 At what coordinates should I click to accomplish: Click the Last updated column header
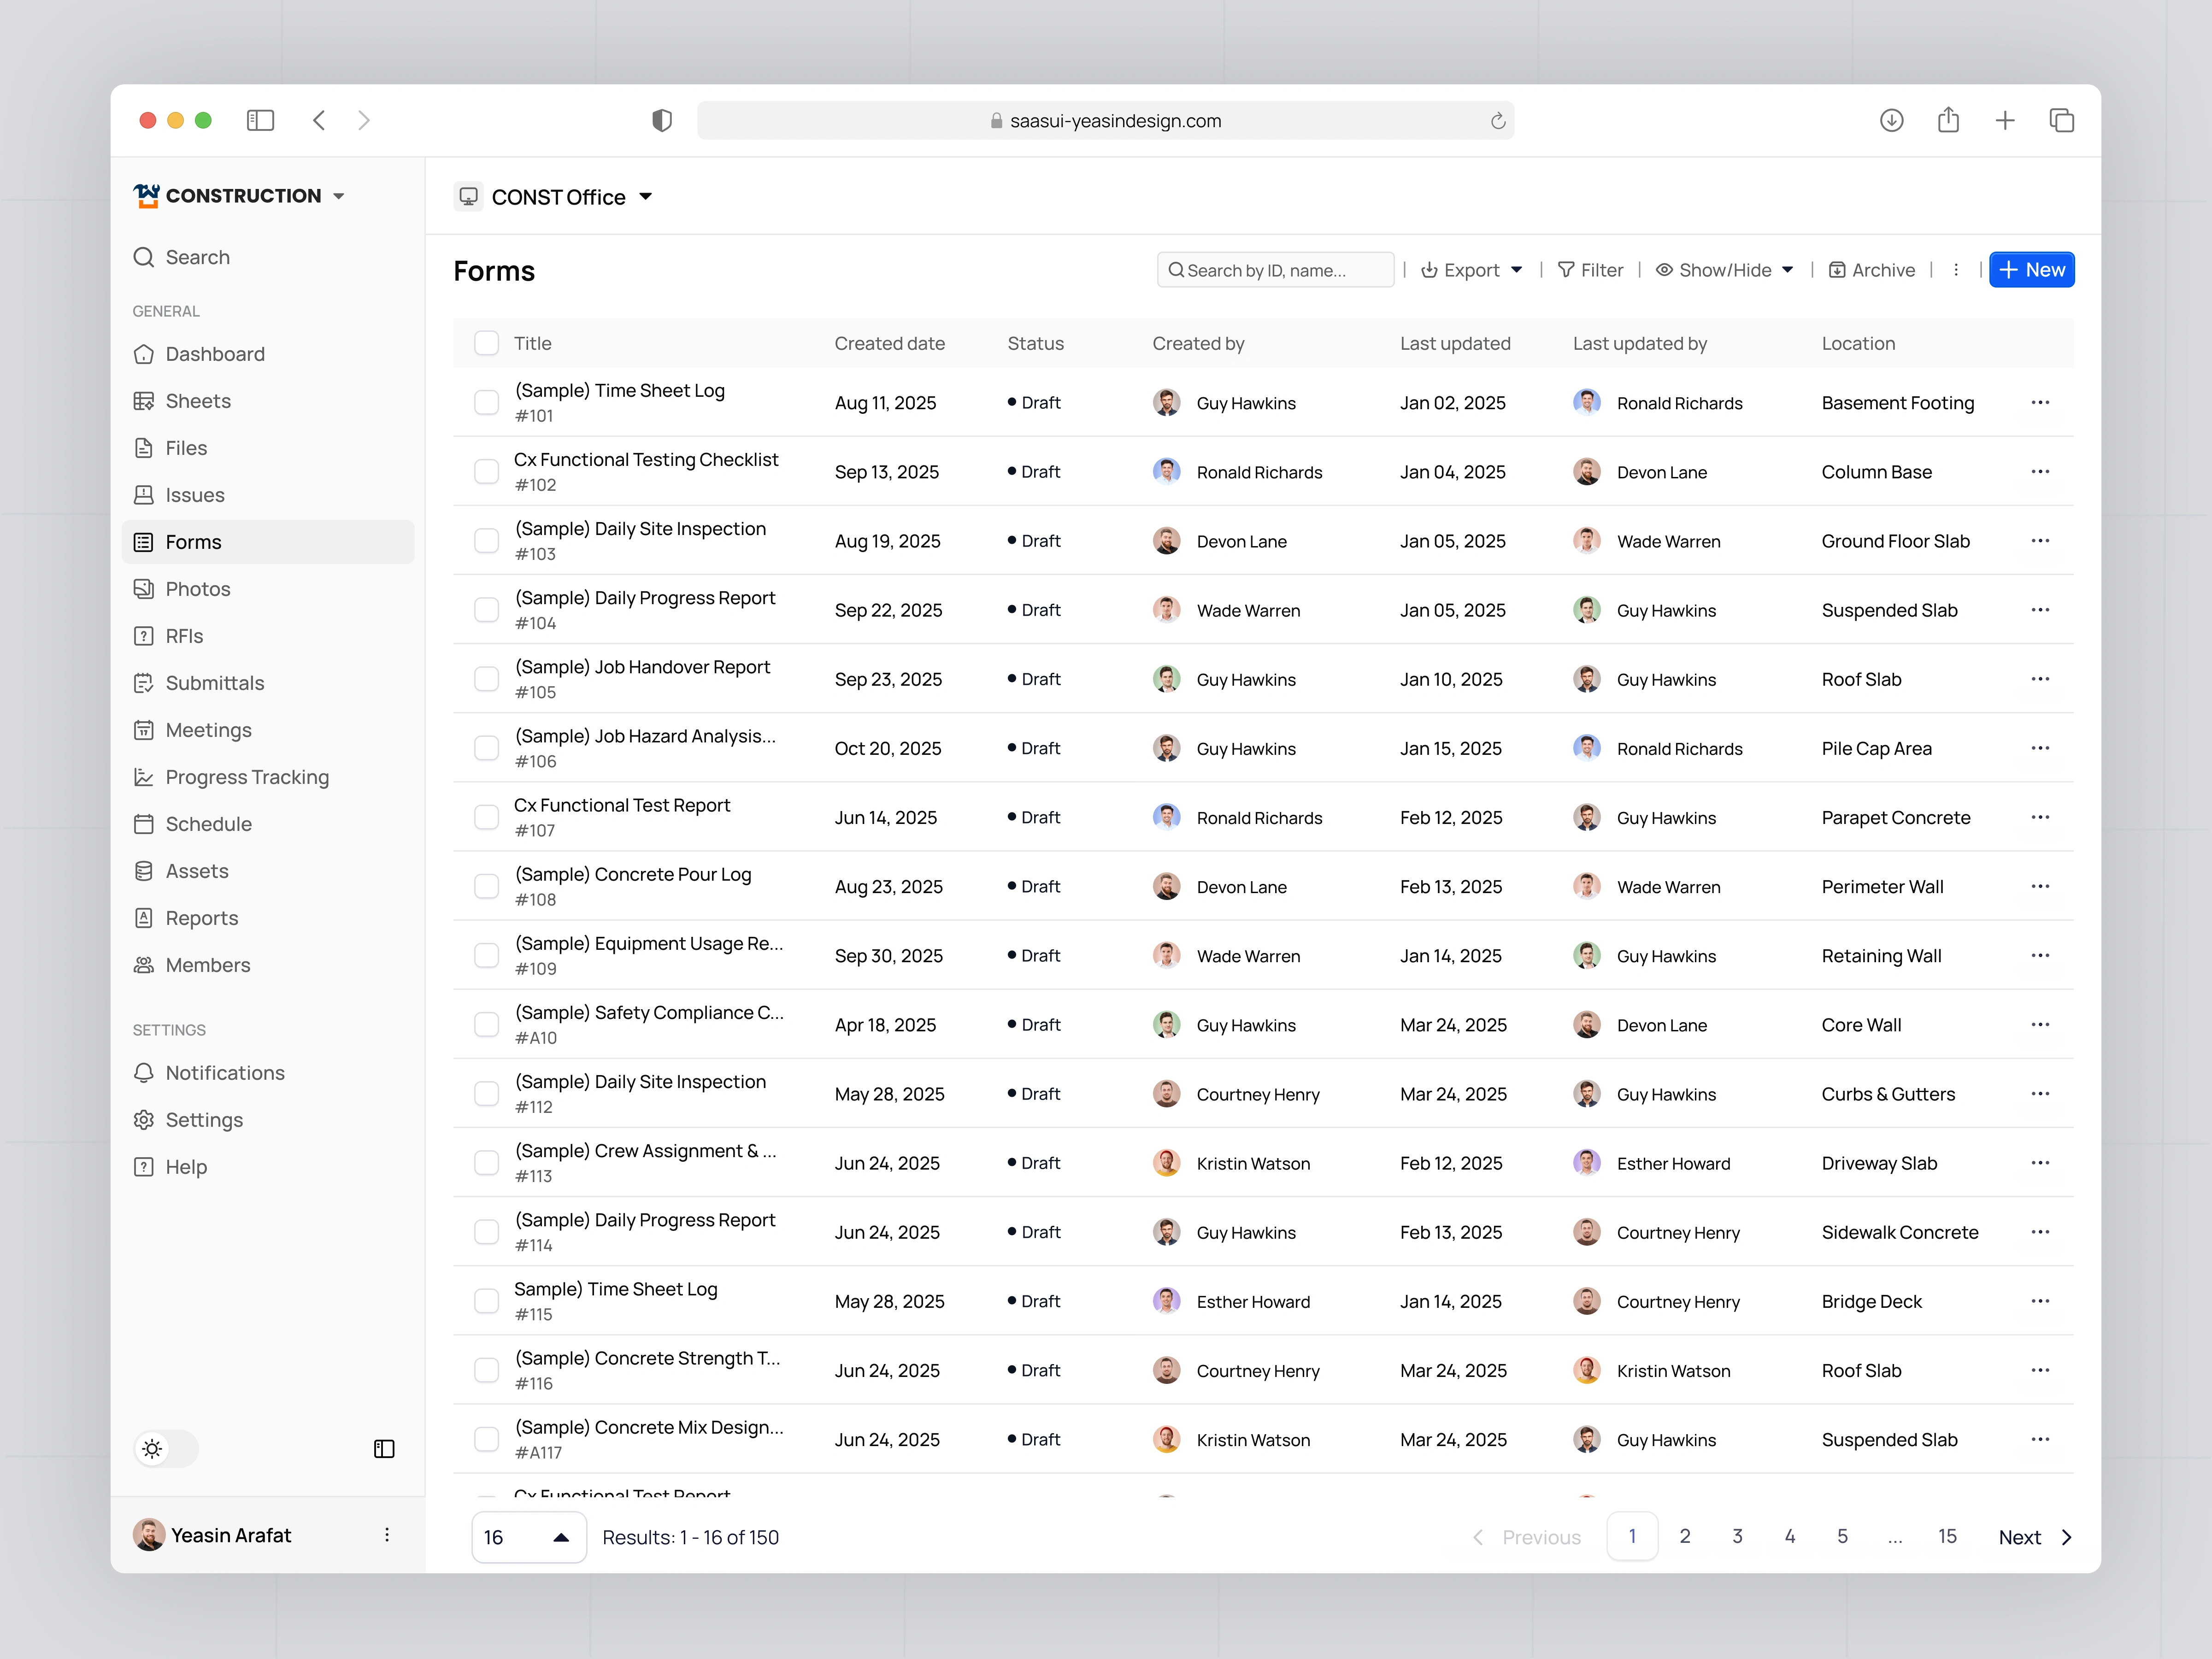1455,343
